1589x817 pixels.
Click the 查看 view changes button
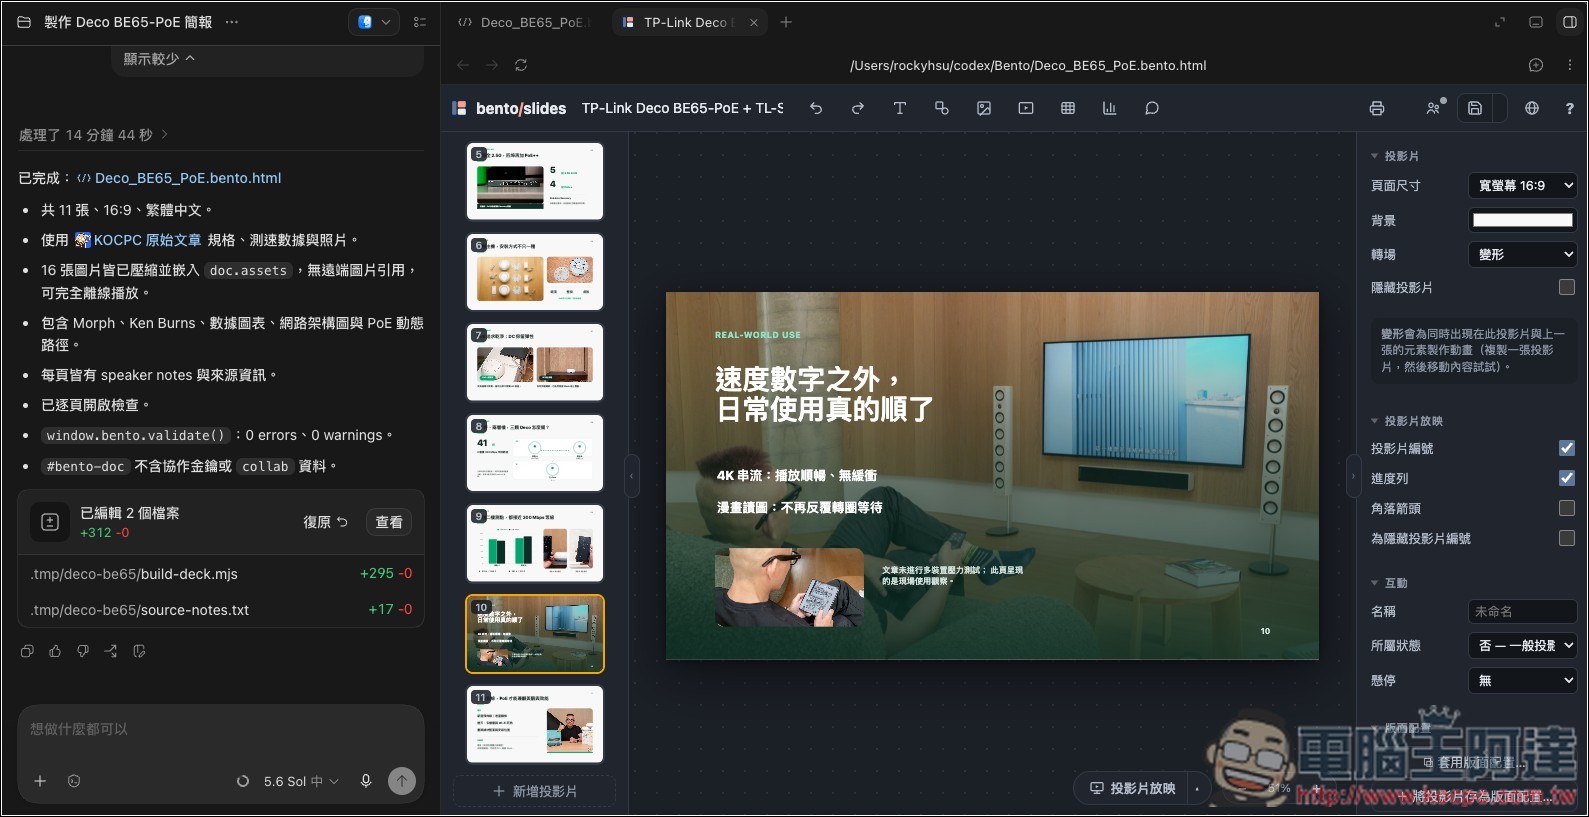coord(389,522)
